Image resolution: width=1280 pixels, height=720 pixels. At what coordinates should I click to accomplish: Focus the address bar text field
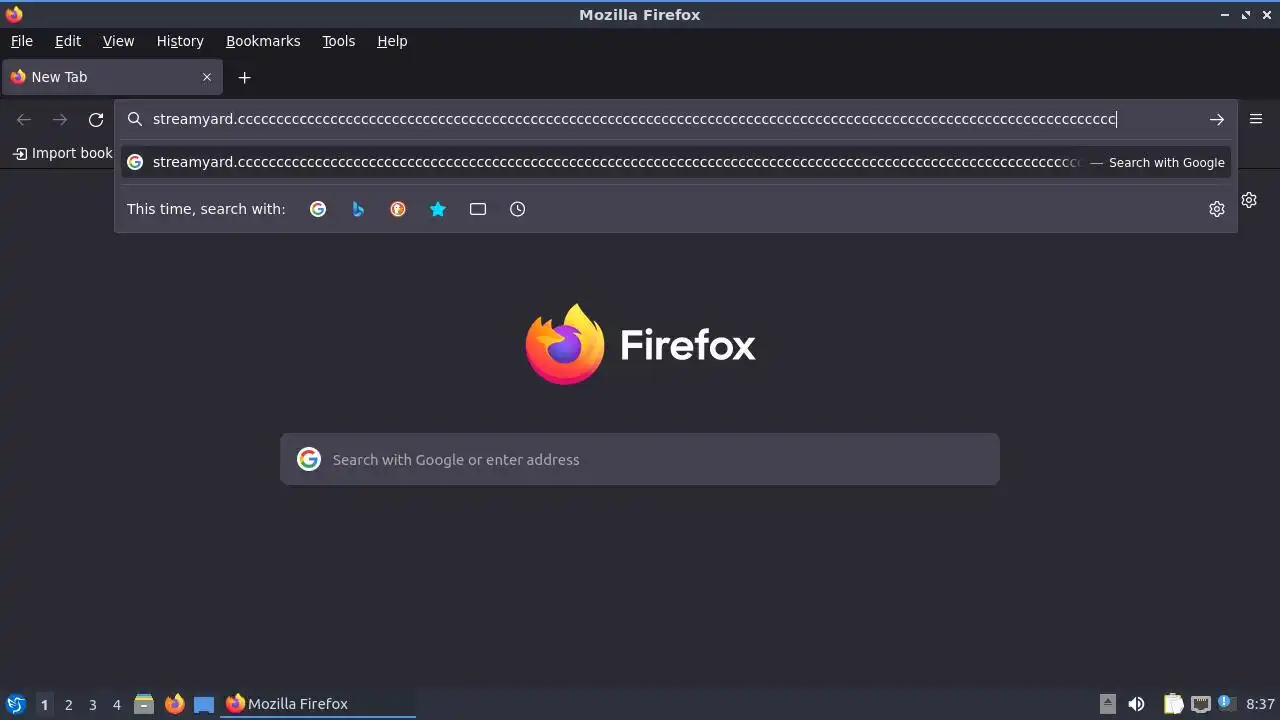point(676,119)
